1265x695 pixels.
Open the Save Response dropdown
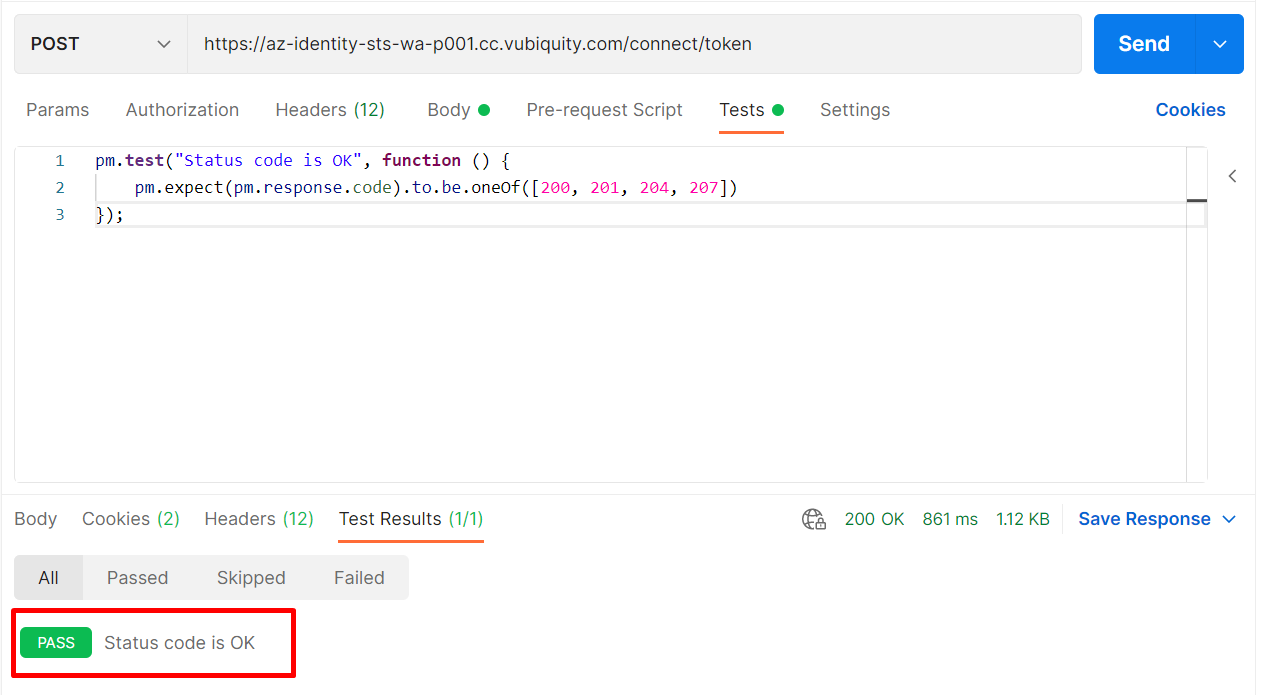click(x=1157, y=519)
